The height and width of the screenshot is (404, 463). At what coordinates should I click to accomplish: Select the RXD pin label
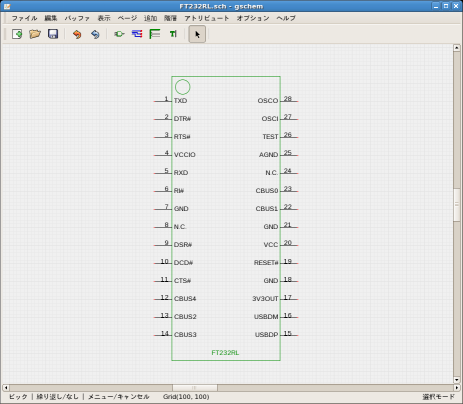click(181, 173)
